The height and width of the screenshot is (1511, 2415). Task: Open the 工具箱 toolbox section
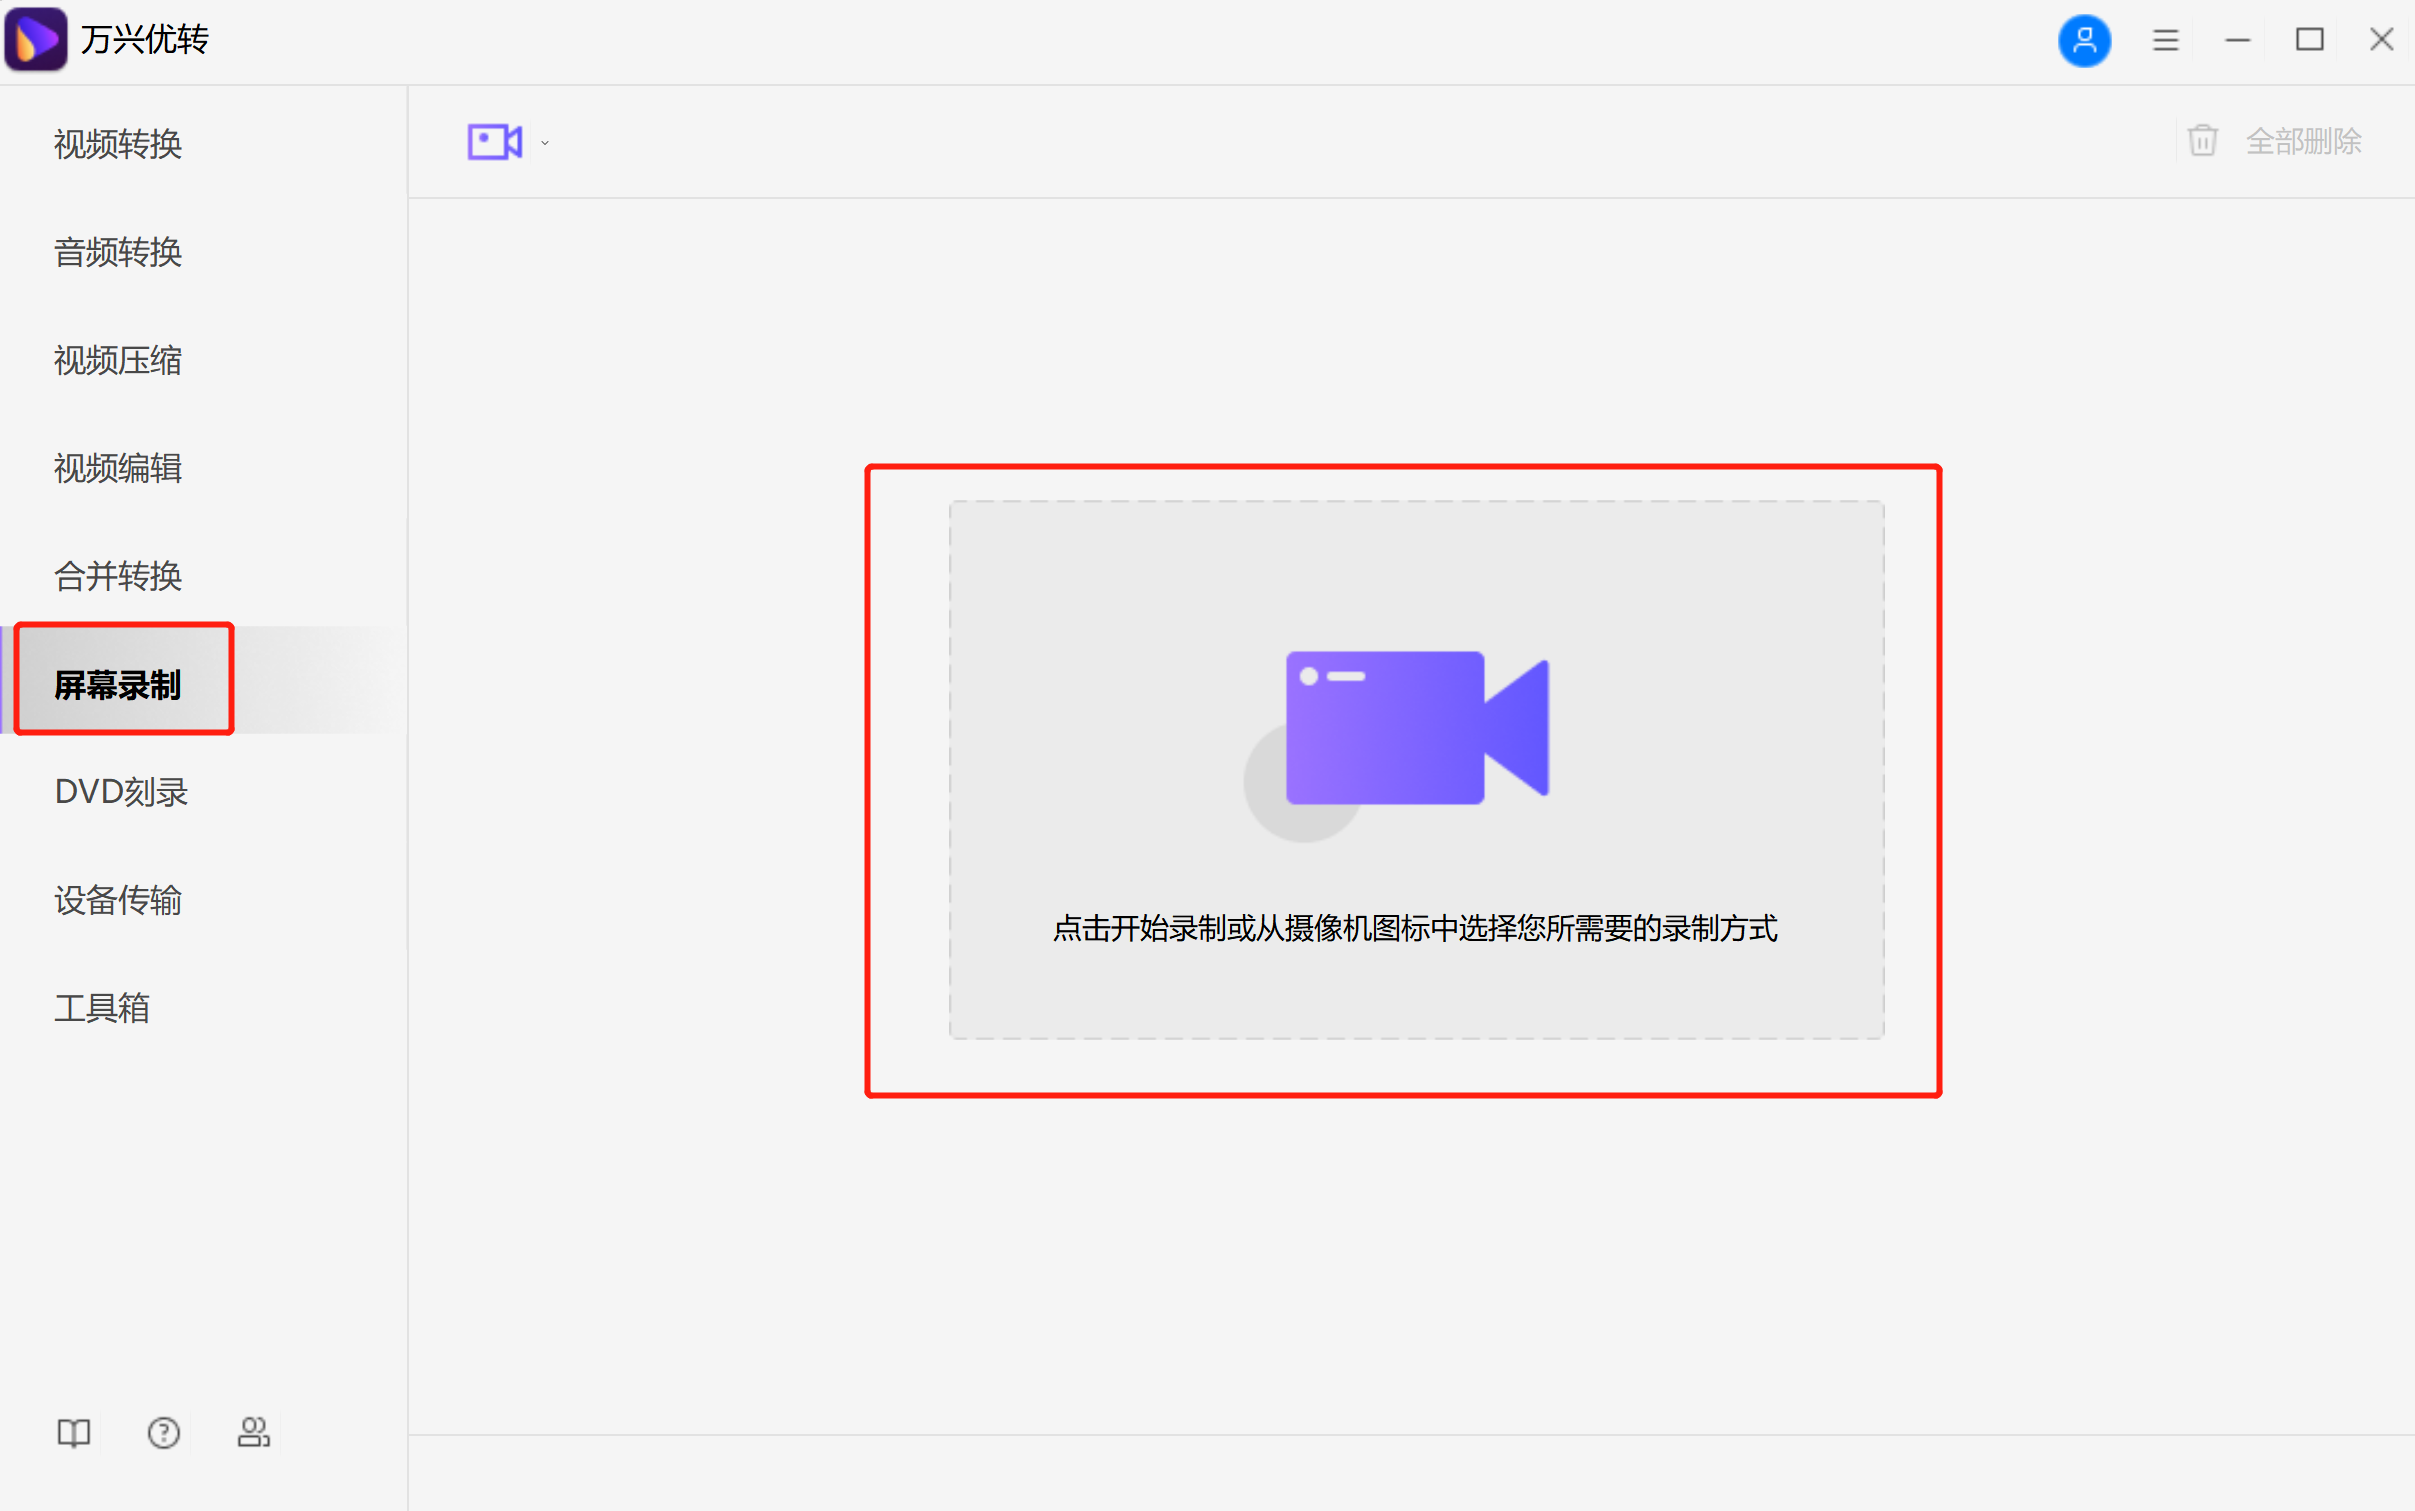tap(102, 1008)
